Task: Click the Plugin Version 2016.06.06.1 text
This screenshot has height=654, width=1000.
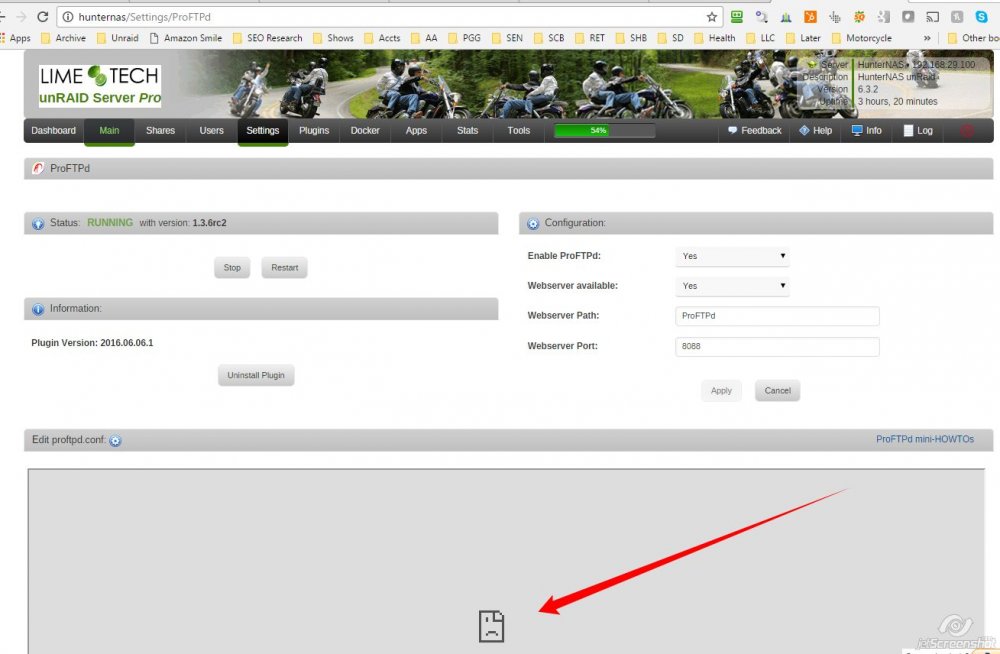Action: click(92, 343)
